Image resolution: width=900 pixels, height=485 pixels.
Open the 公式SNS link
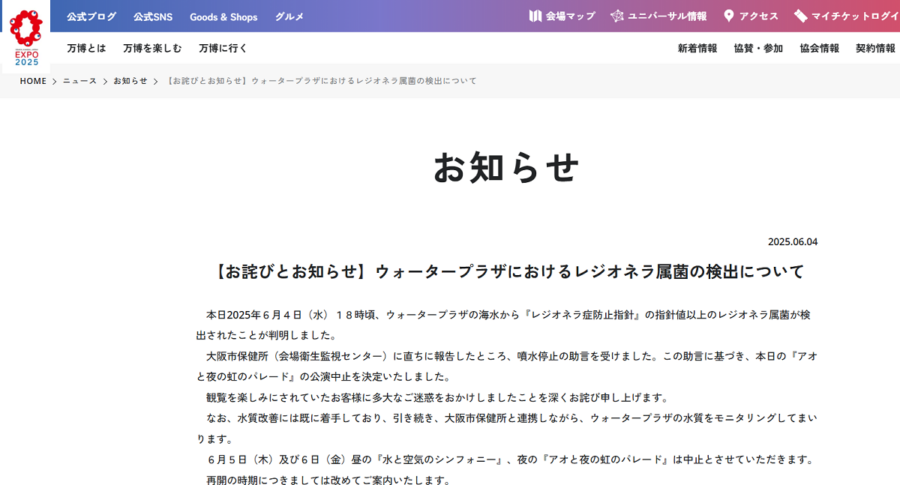pyautogui.click(x=153, y=17)
